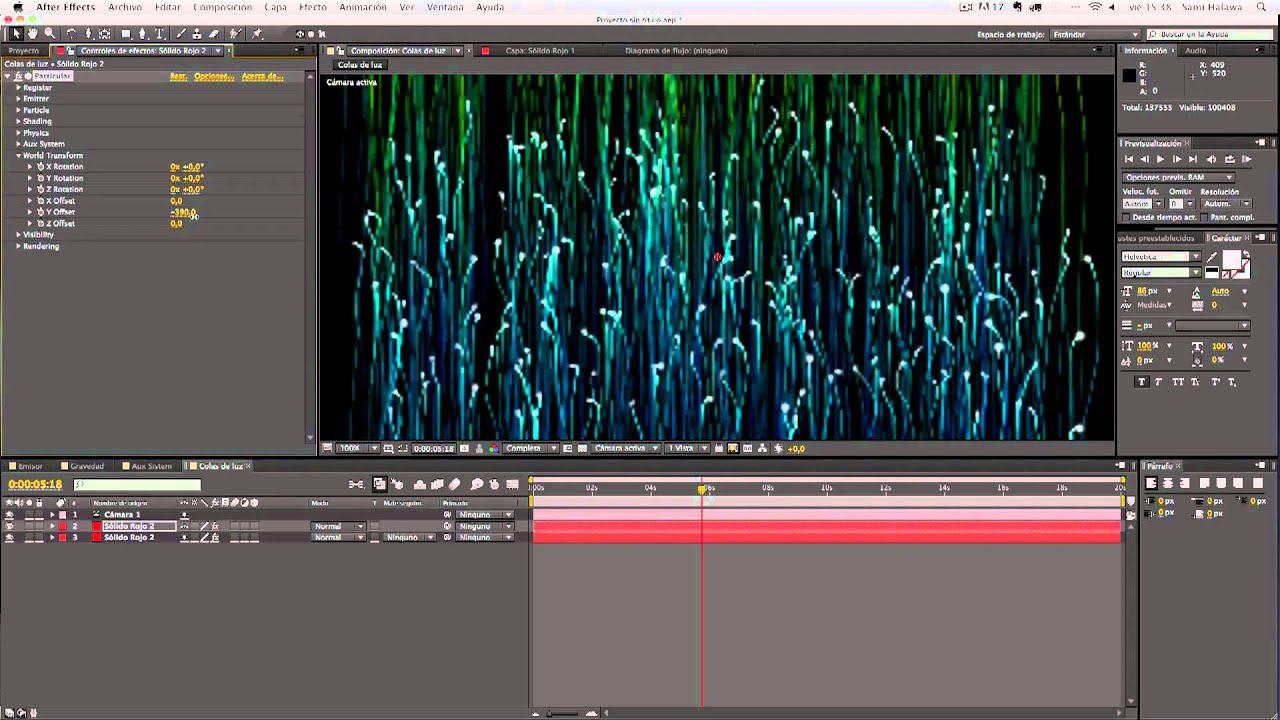Select the Selection arrow tool
This screenshot has width=1280, height=720.
click(x=16, y=33)
